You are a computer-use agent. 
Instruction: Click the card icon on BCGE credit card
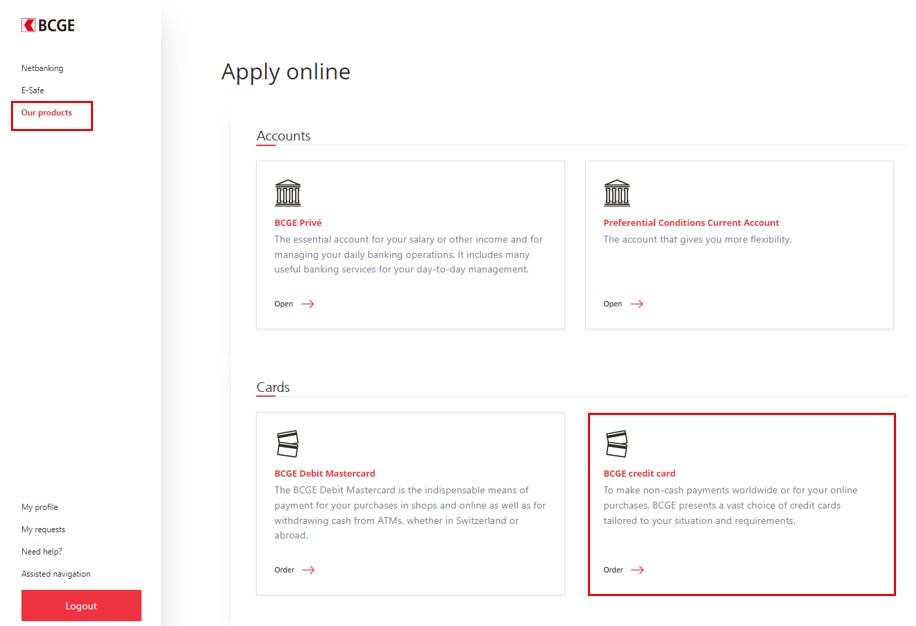(617, 444)
